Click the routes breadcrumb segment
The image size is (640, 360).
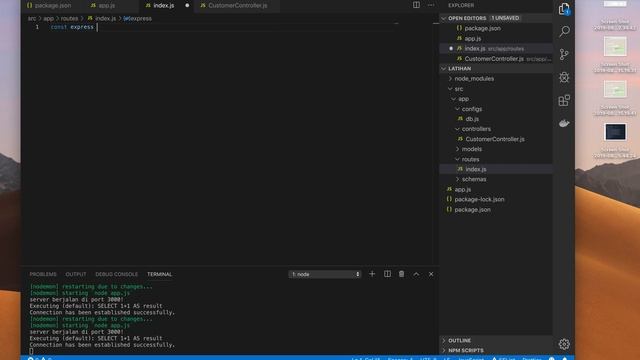[69, 18]
